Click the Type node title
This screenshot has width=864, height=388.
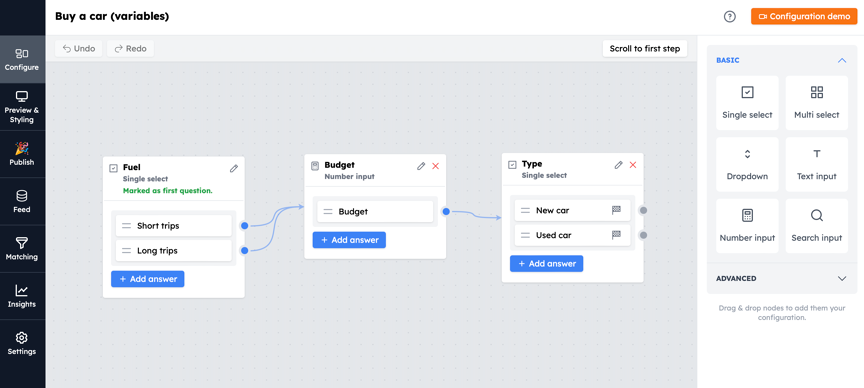coord(532,164)
